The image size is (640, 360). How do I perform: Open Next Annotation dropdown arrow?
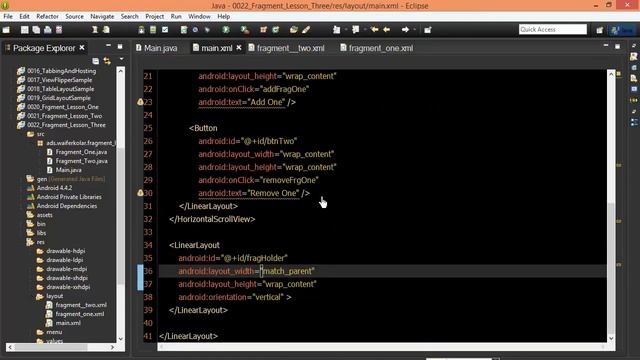(x=346, y=30)
